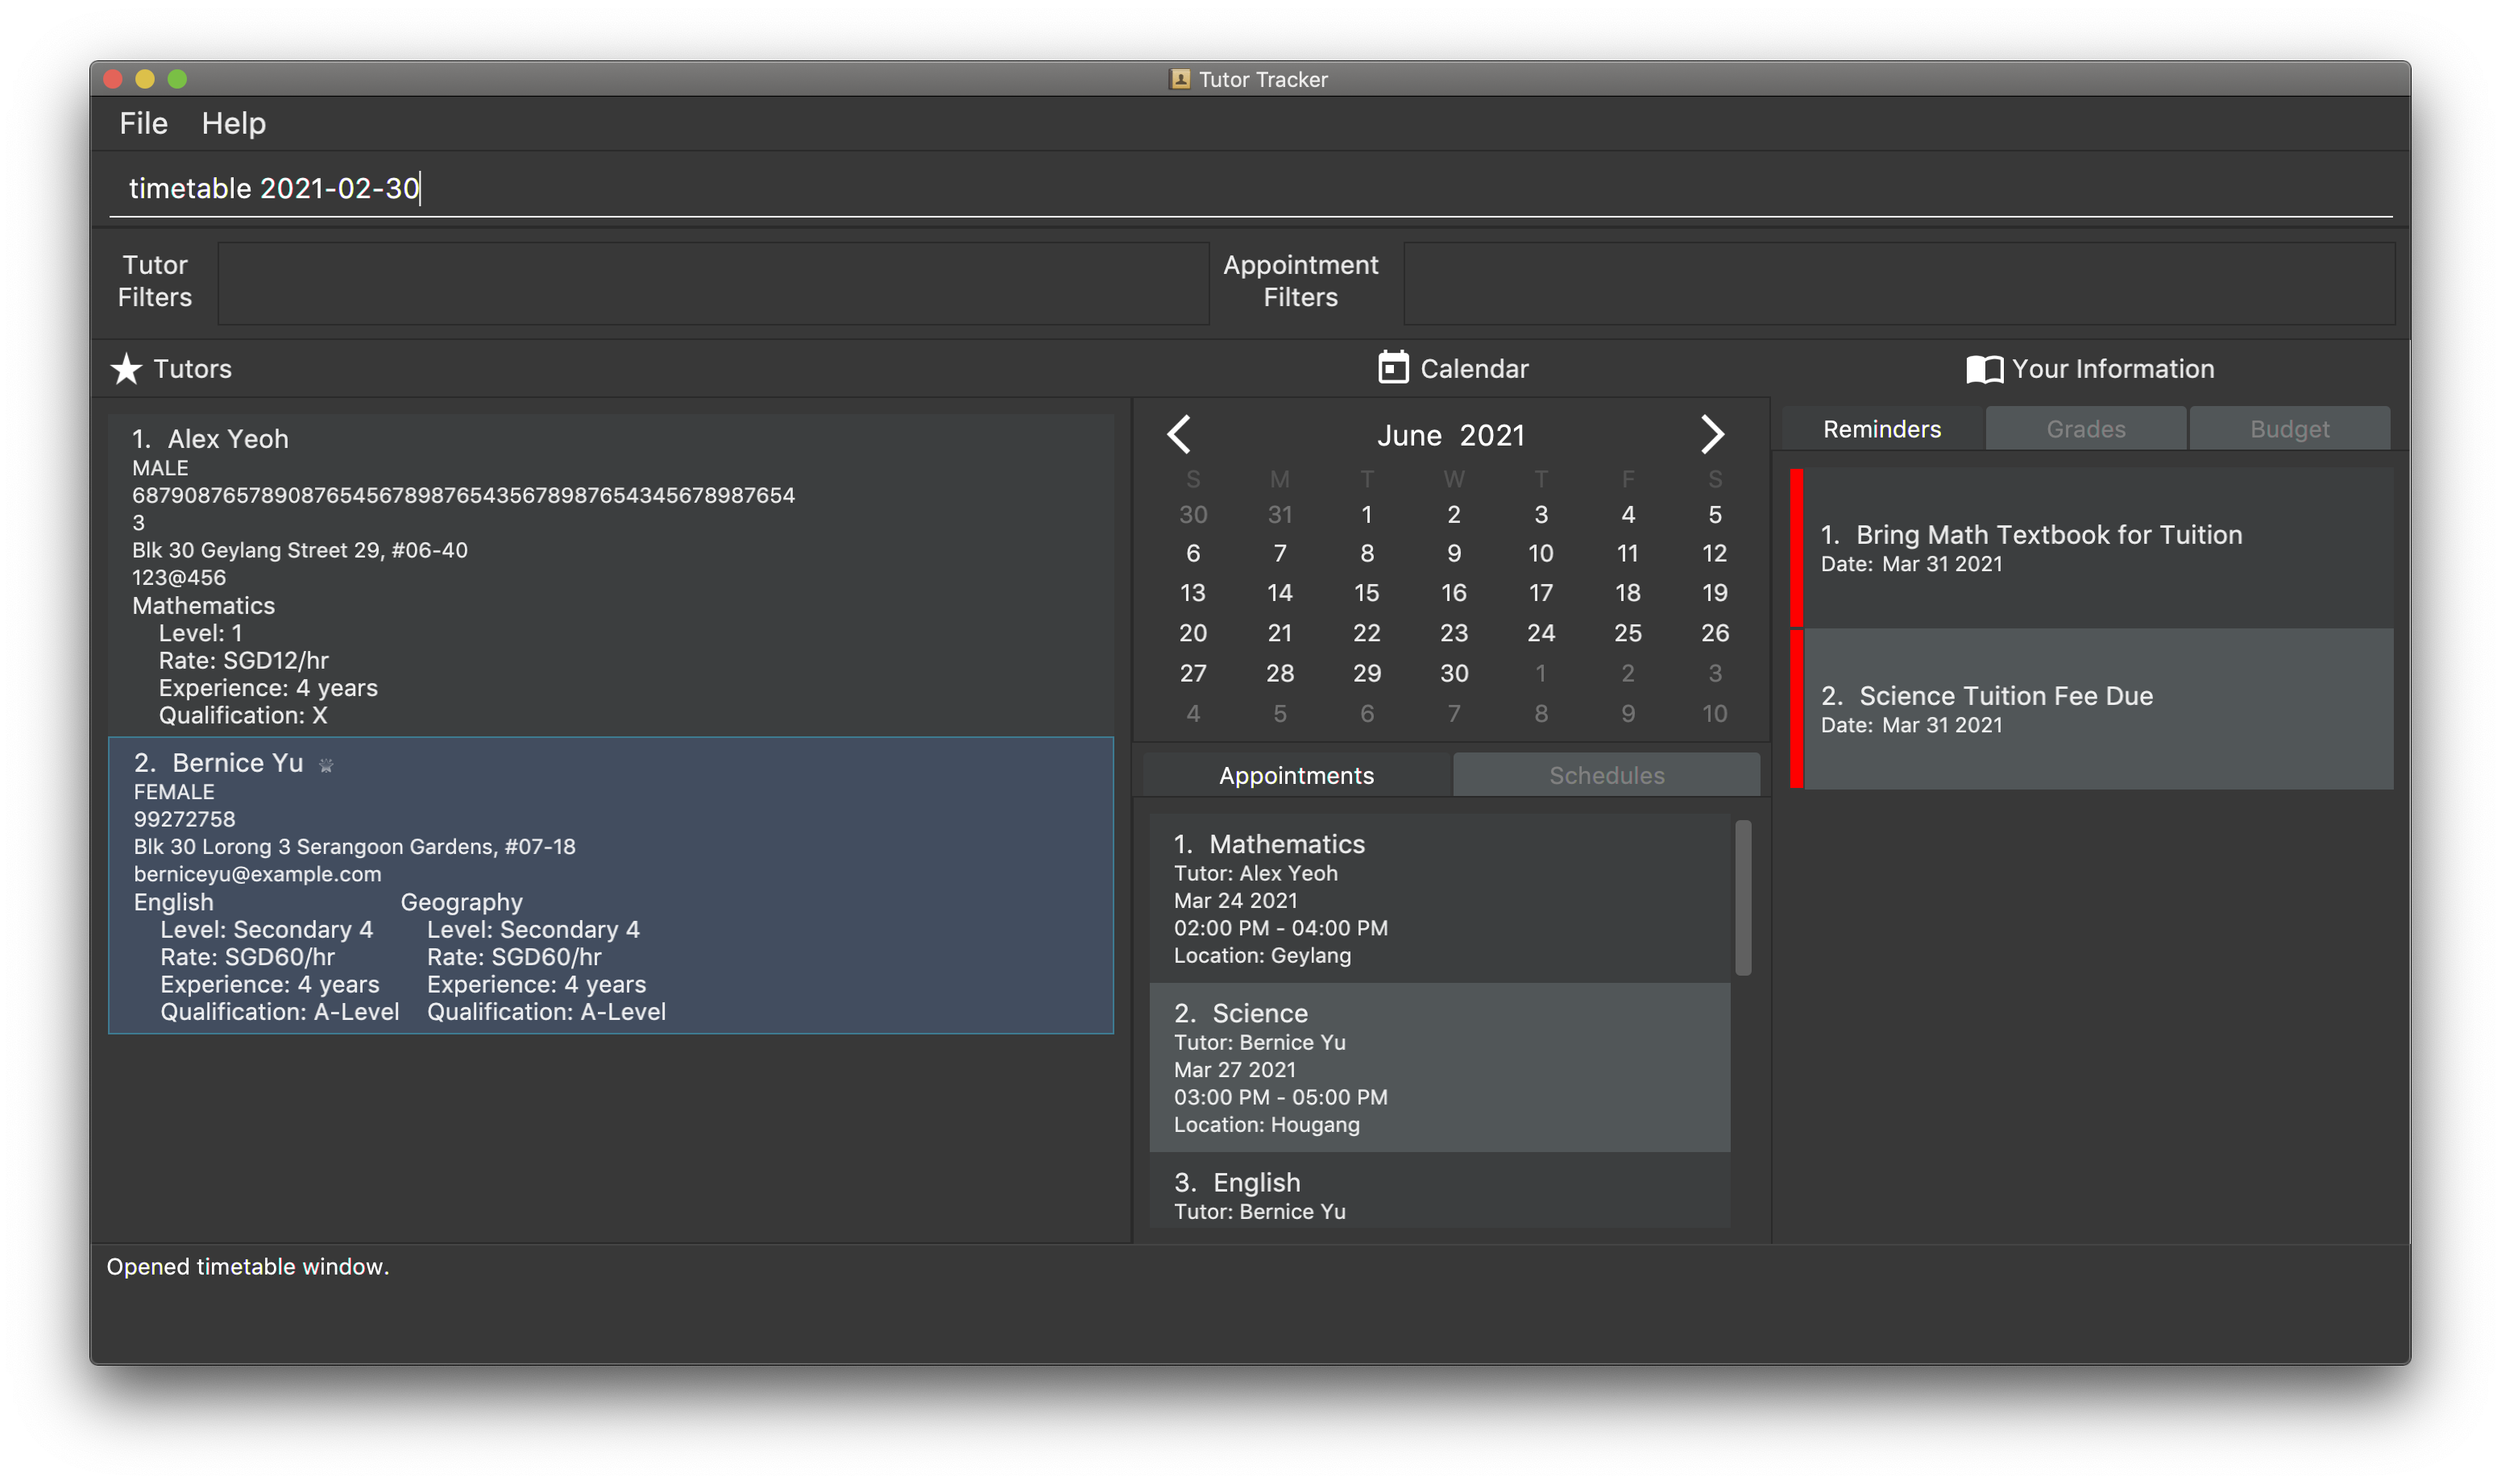Switch to the Grades tab
Screen dimensions: 2501x1484
(x=2085, y=429)
